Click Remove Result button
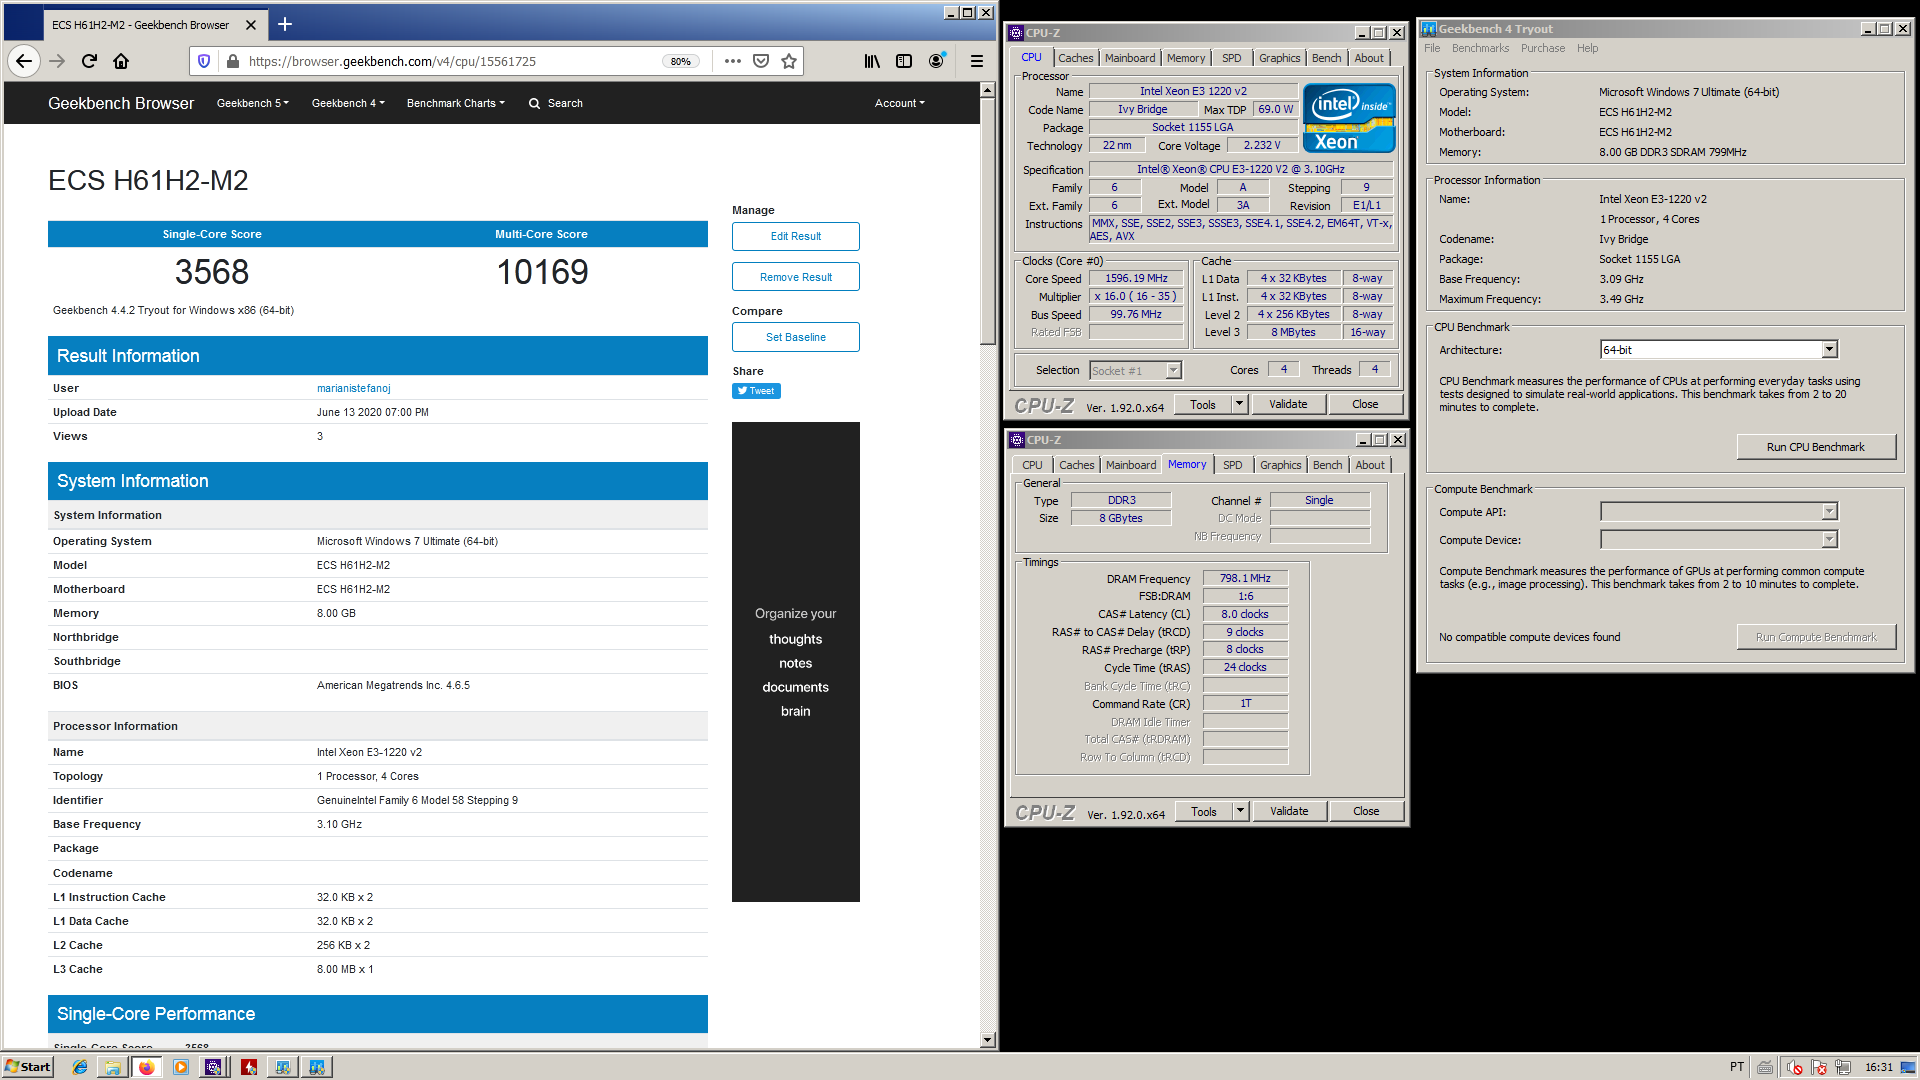This screenshot has height=1080, width=1920. (x=796, y=277)
